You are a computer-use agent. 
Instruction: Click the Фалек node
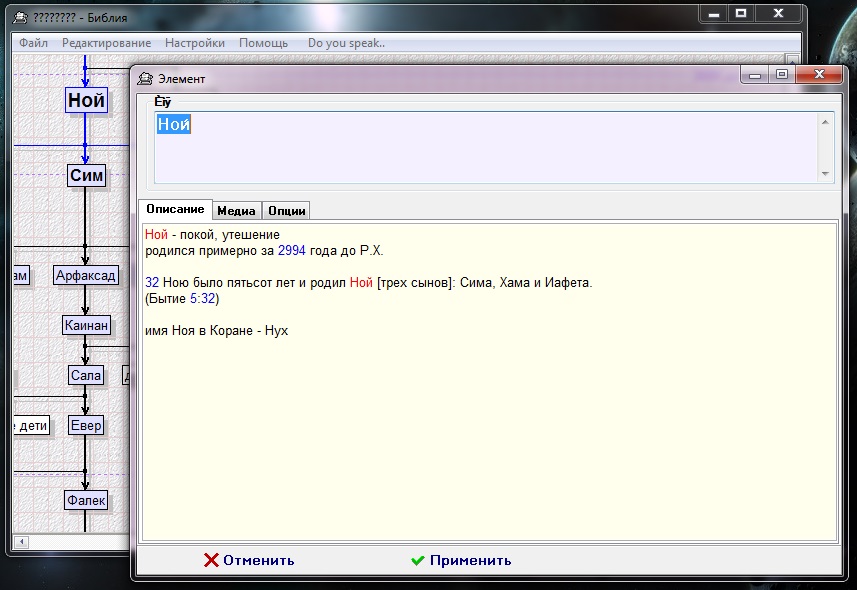click(86, 499)
